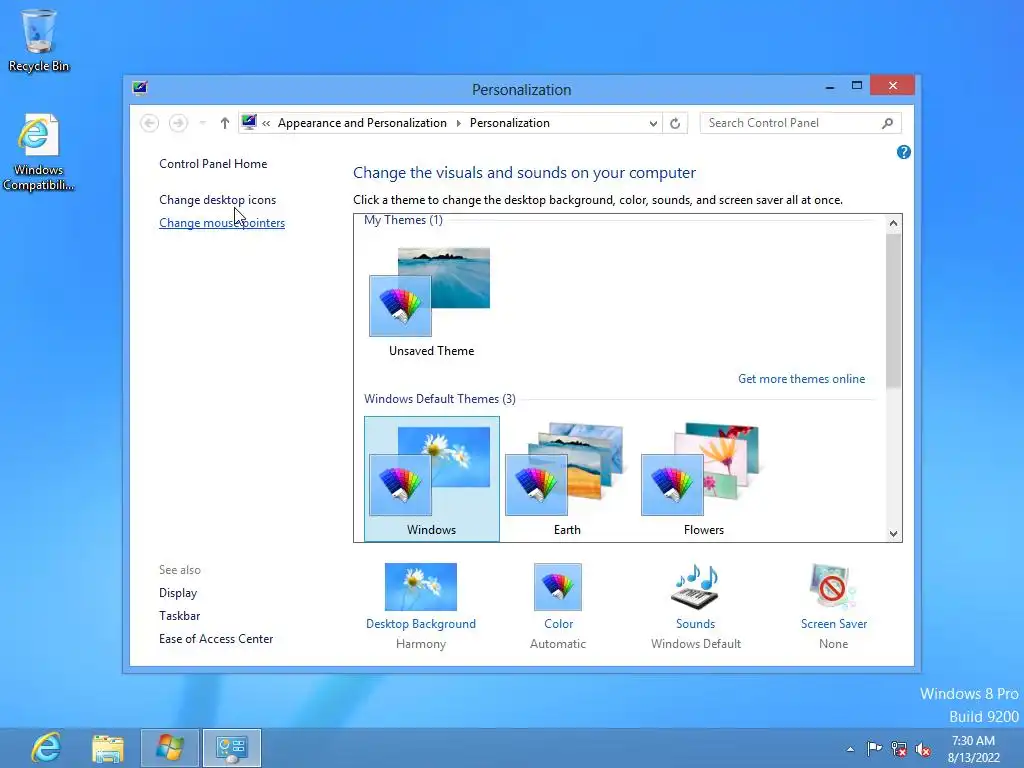Expand breadcrumb arrow after Appearance and Personalization
1024x768 pixels.
coord(458,123)
